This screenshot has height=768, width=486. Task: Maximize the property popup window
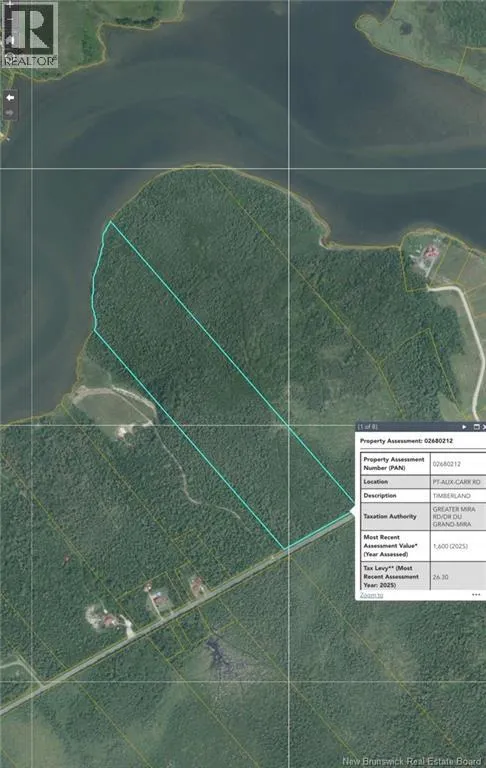click(476, 427)
